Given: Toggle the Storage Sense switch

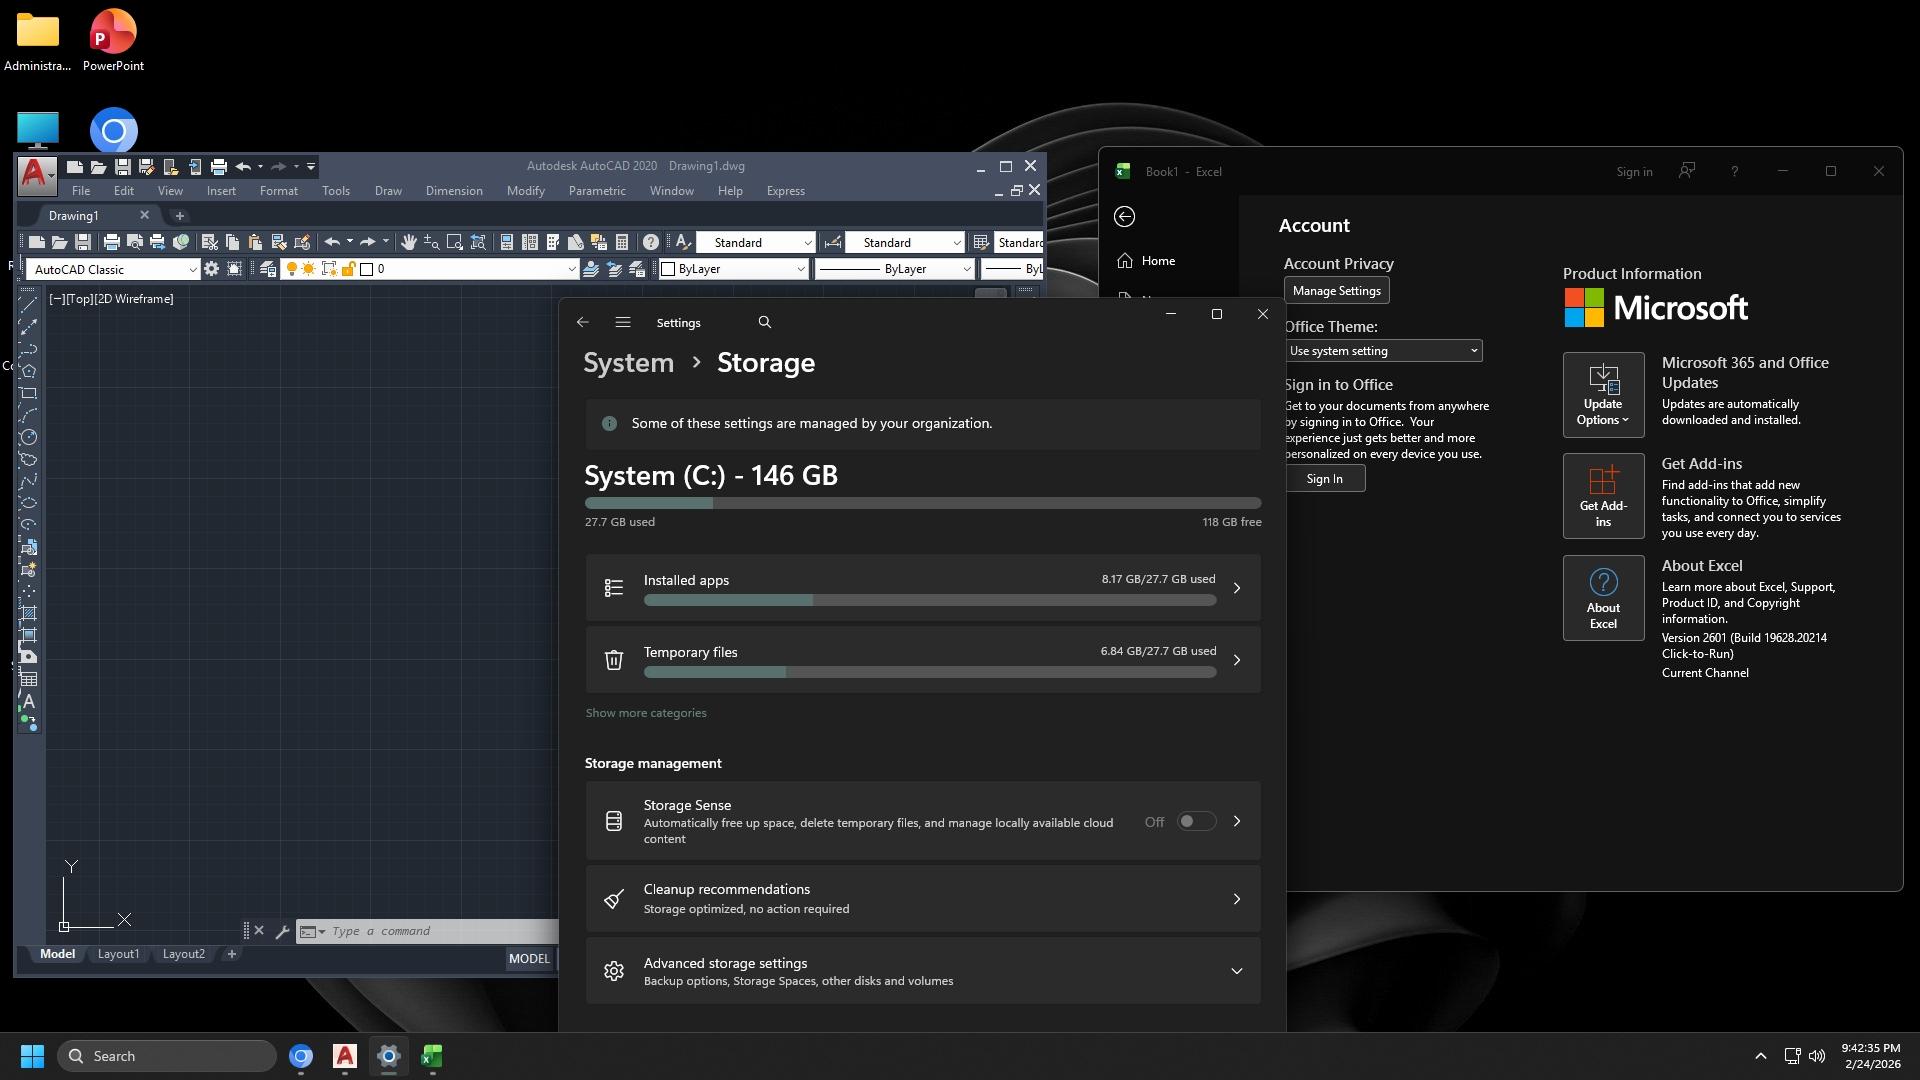Looking at the screenshot, I should coord(1196,821).
